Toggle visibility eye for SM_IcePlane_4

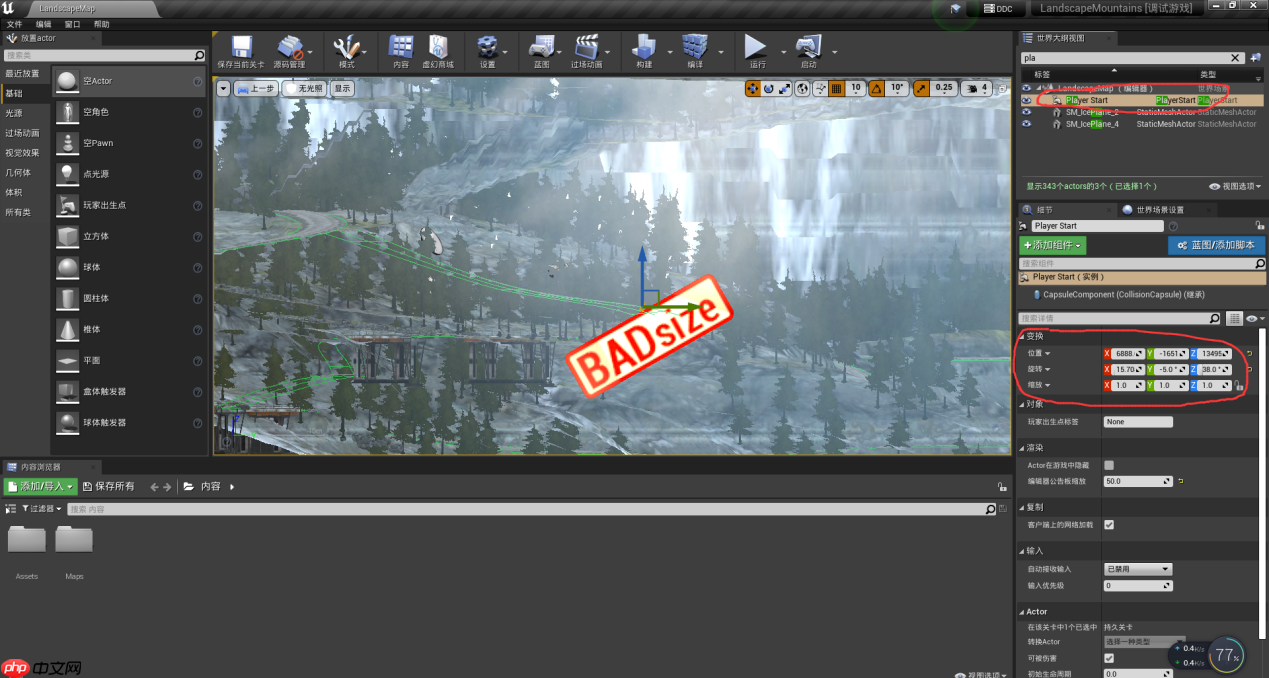pos(1026,124)
